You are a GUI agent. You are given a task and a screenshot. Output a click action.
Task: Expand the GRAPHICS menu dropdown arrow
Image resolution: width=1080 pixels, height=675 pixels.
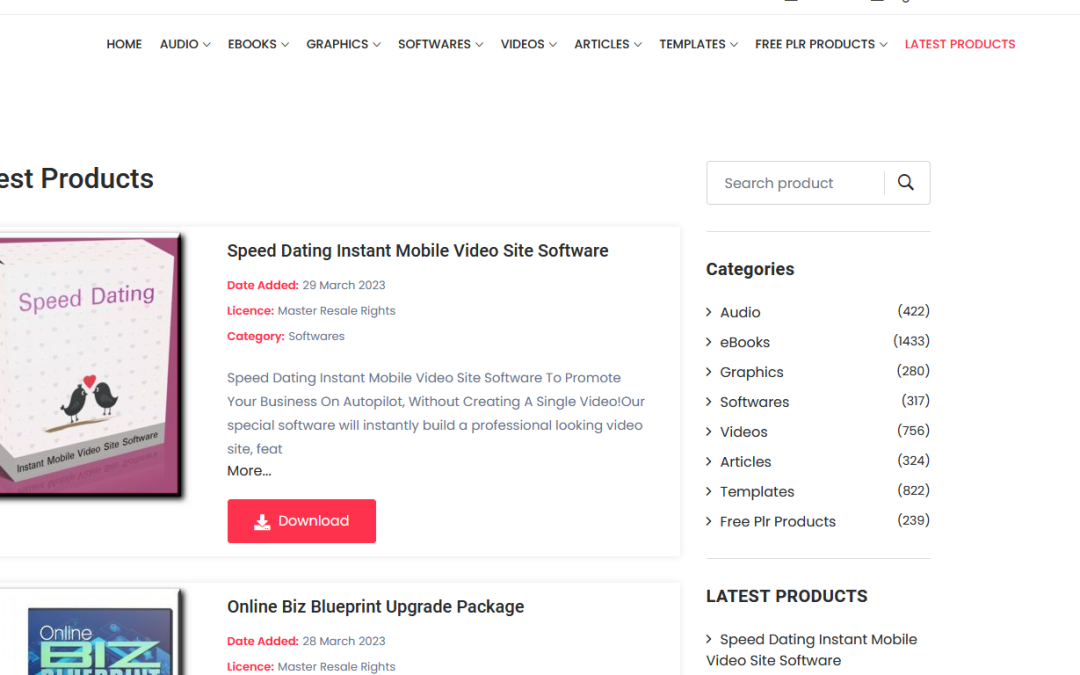click(377, 45)
